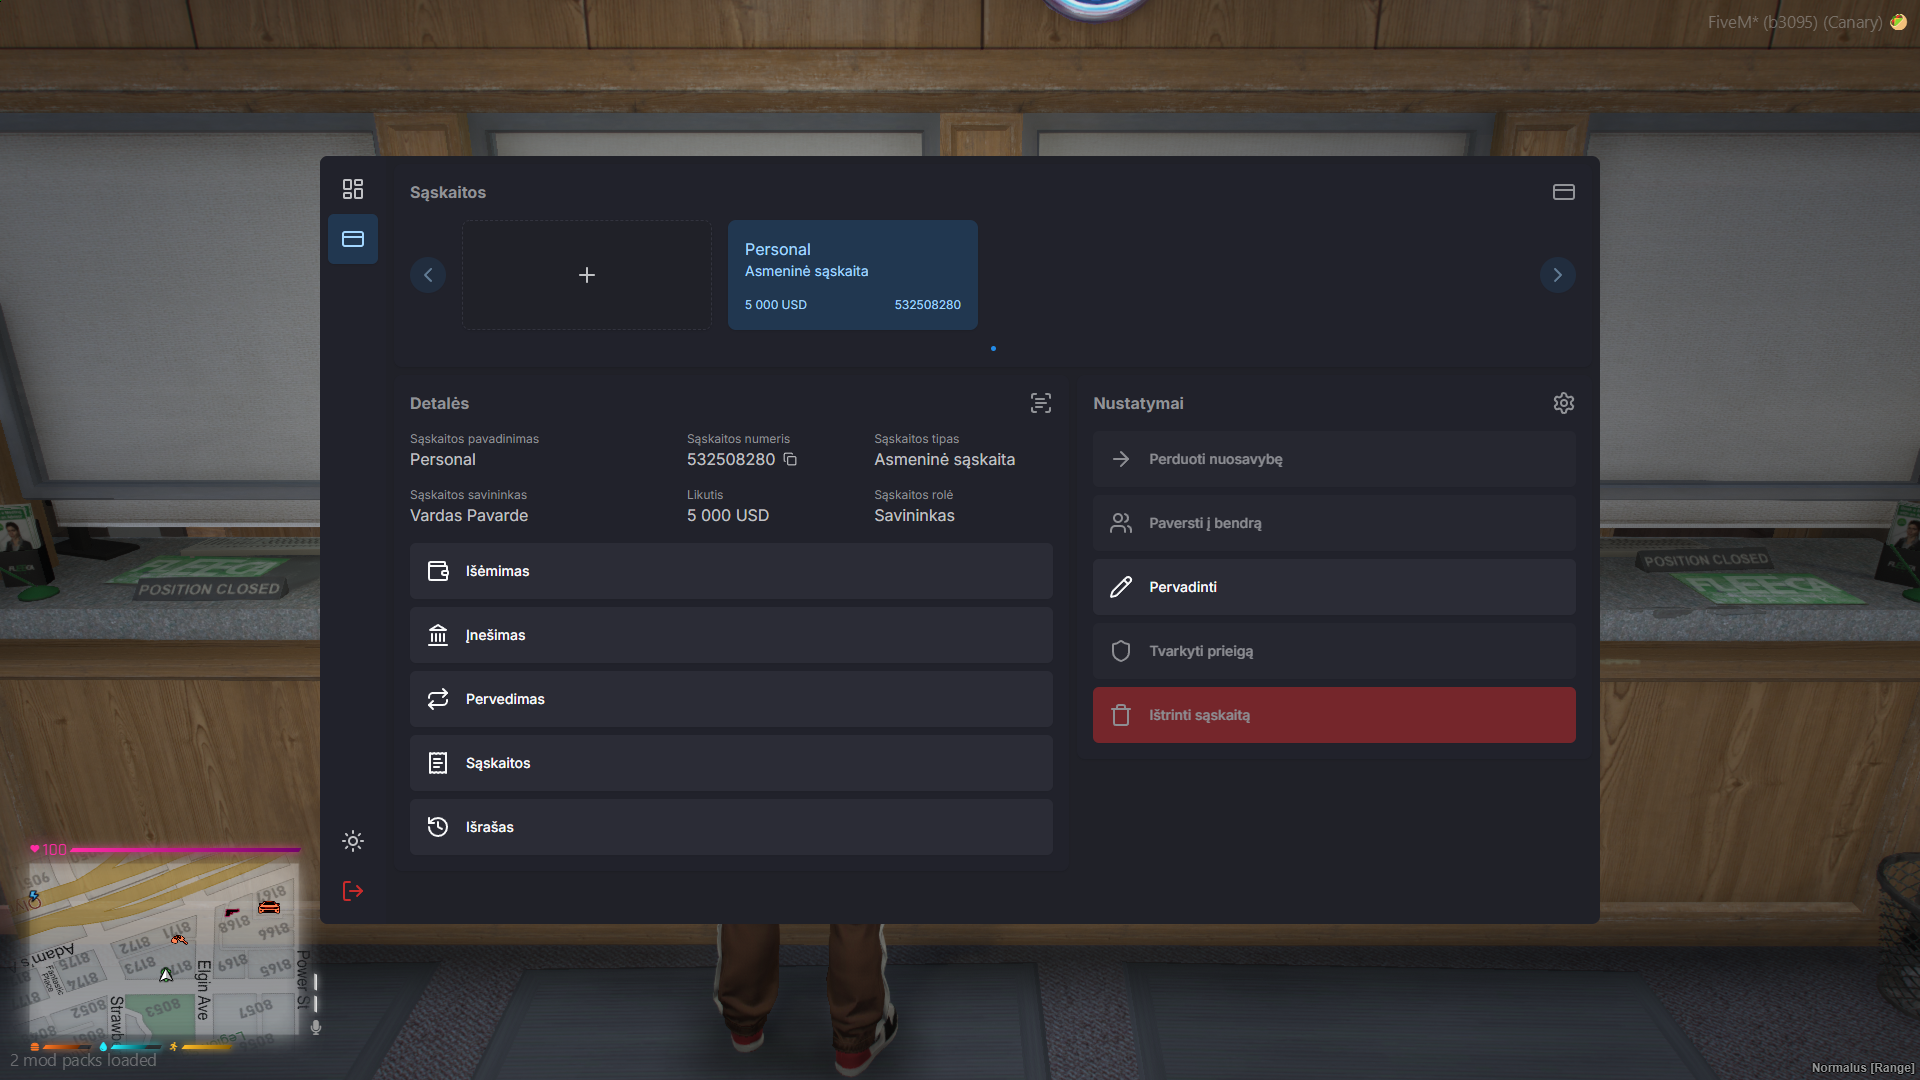The width and height of the screenshot is (1920, 1080).
Task: Open the Įnešimas deposit option
Action: coord(730,635)
